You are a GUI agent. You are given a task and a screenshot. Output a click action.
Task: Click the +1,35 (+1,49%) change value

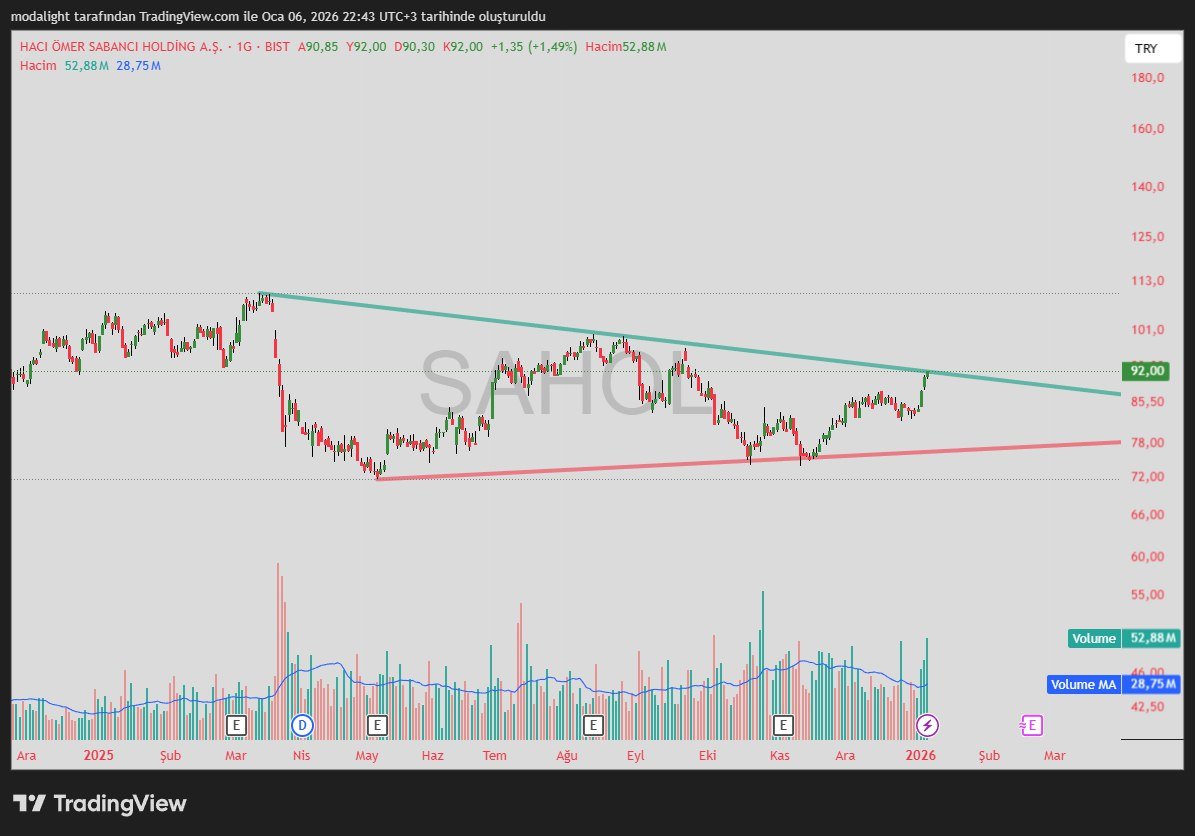point(533,46)
